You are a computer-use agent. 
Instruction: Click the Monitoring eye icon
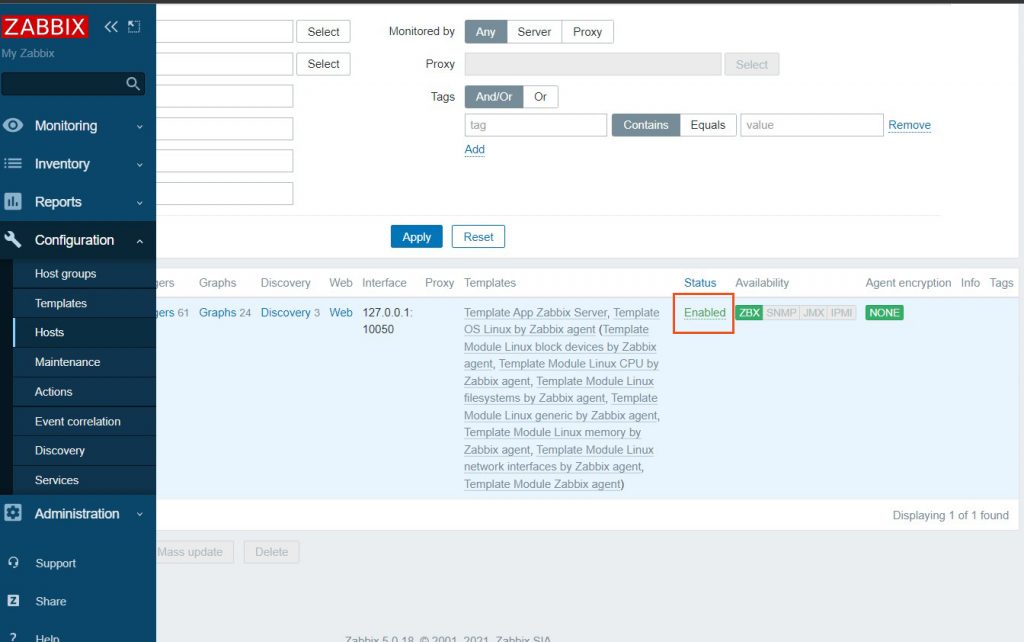(x=12, y=125)
